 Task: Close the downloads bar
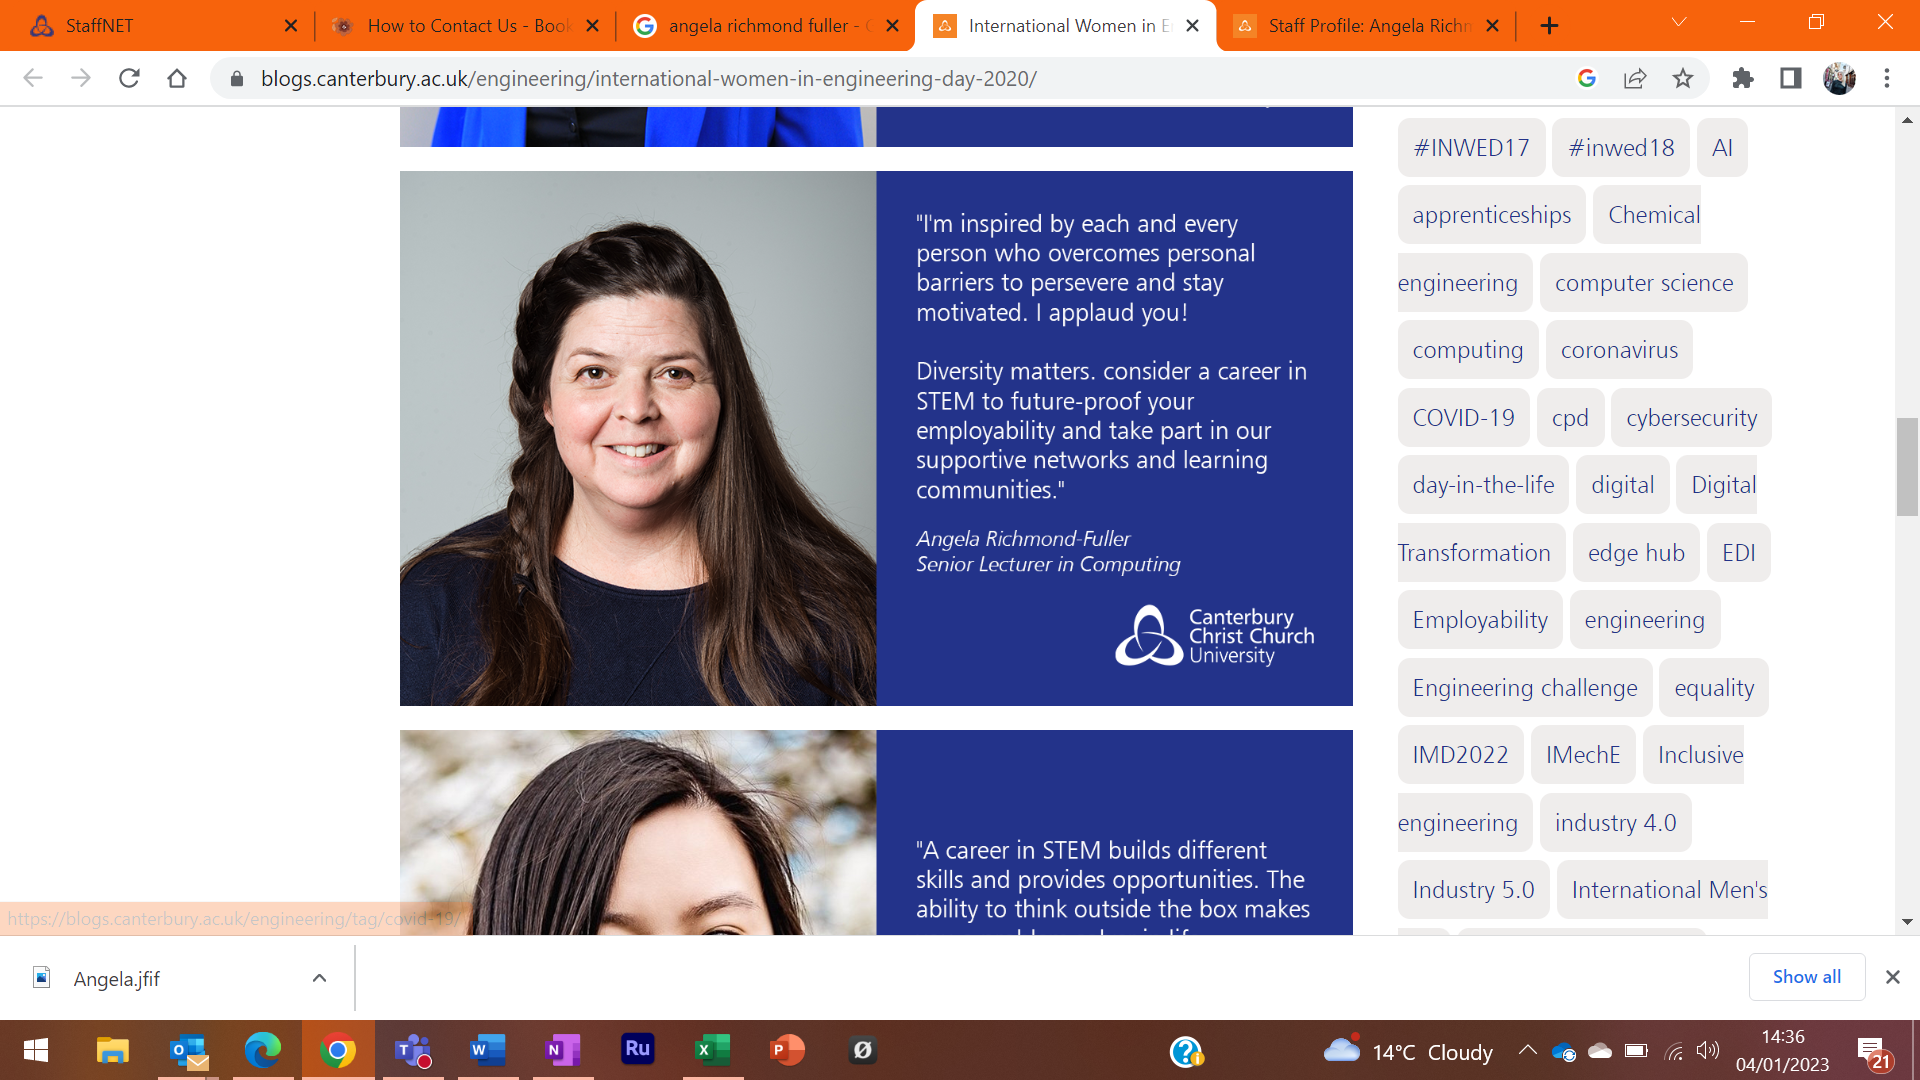coord(1892,977)
